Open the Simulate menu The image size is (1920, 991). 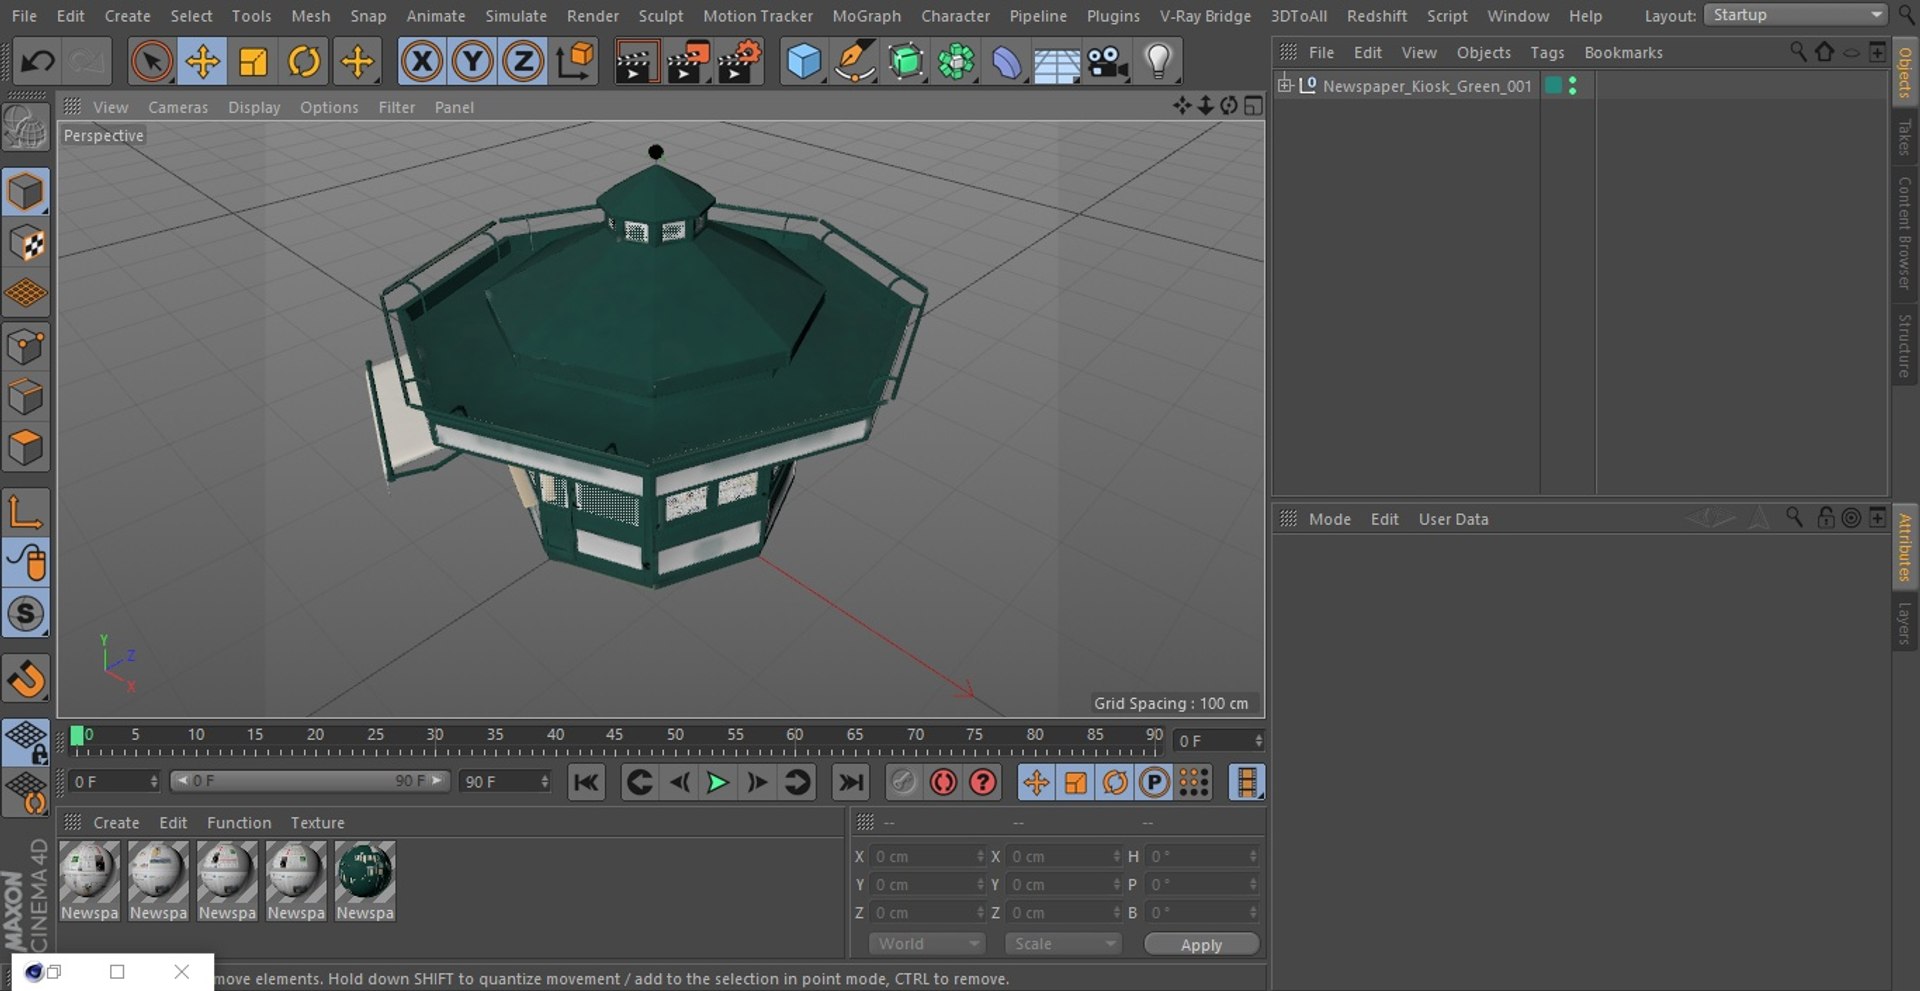coord(516,16)
